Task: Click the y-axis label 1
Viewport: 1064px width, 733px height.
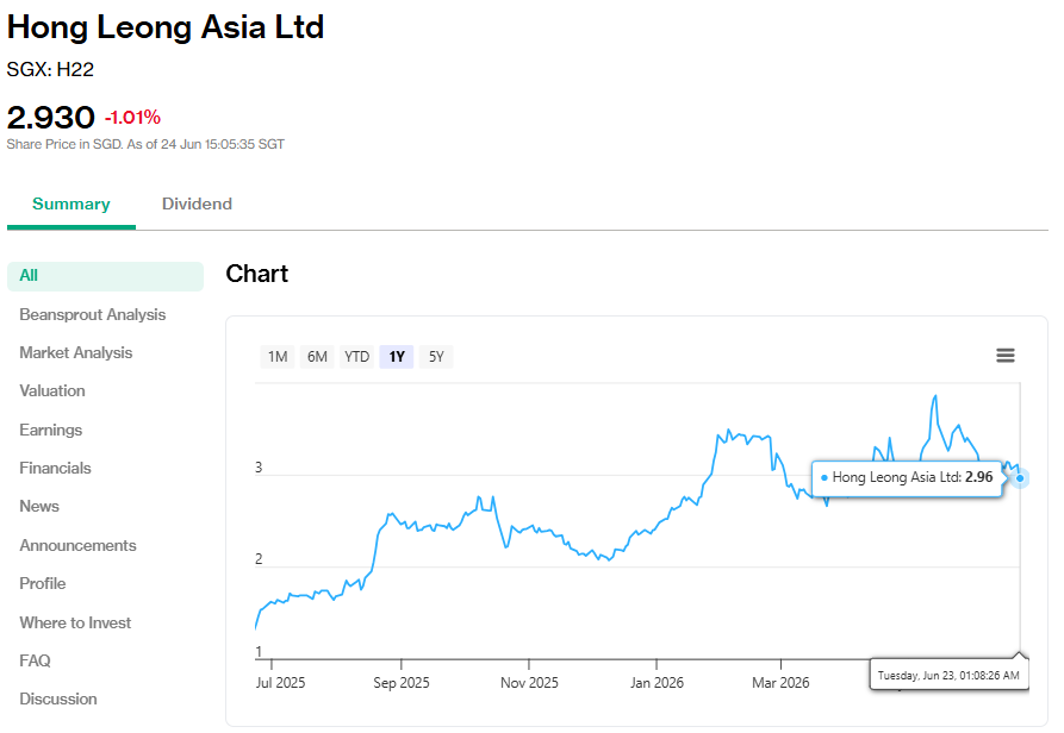Action: click(259, 652)
